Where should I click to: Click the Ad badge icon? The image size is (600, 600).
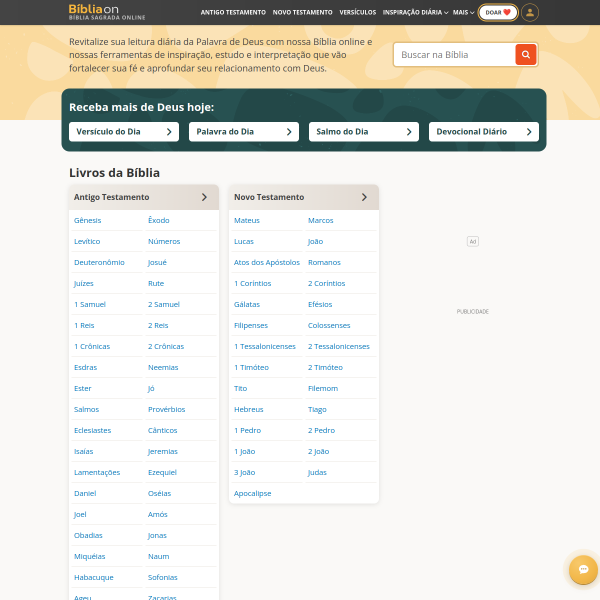pos(473,241)
